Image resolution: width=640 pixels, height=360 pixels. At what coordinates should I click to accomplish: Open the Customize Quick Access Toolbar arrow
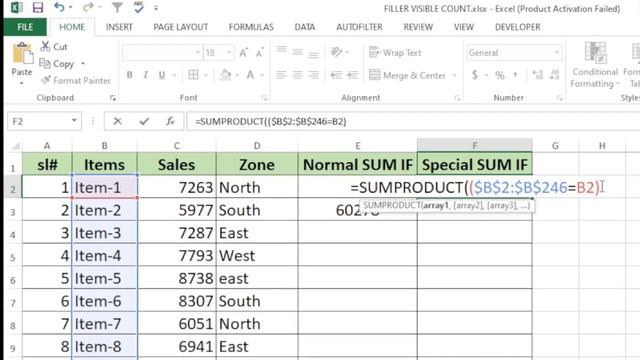[156, 8]
